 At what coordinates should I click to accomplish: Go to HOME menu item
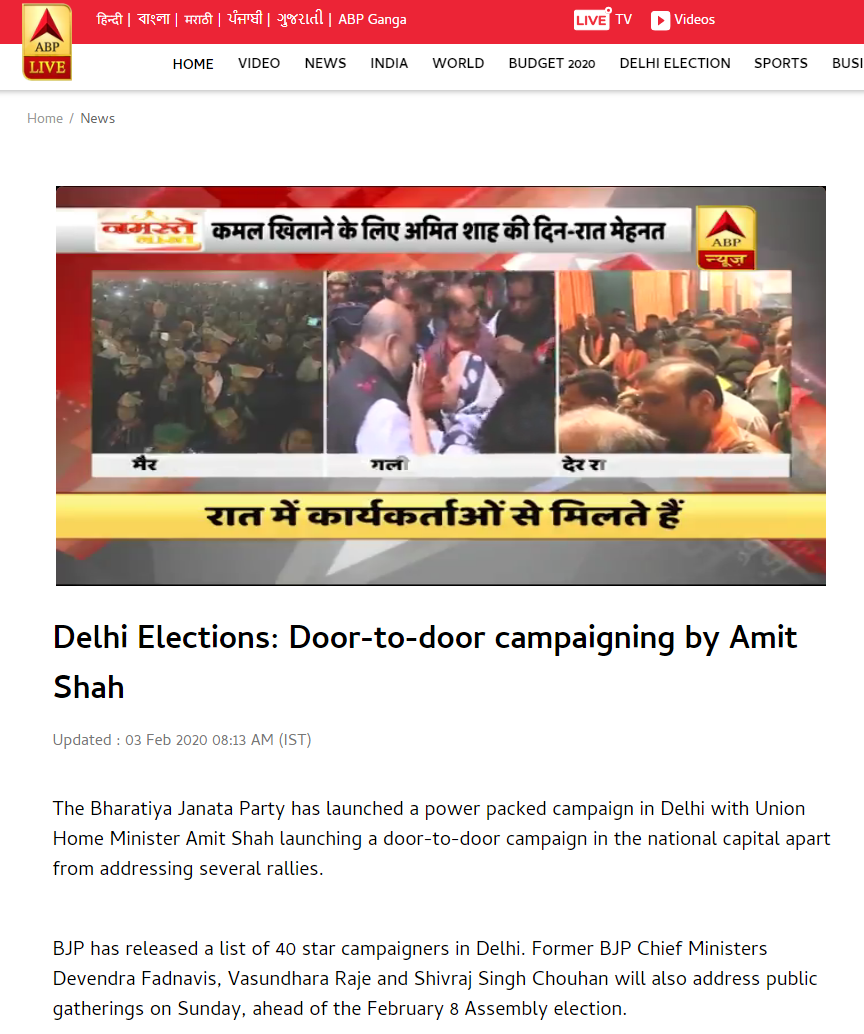193,64
